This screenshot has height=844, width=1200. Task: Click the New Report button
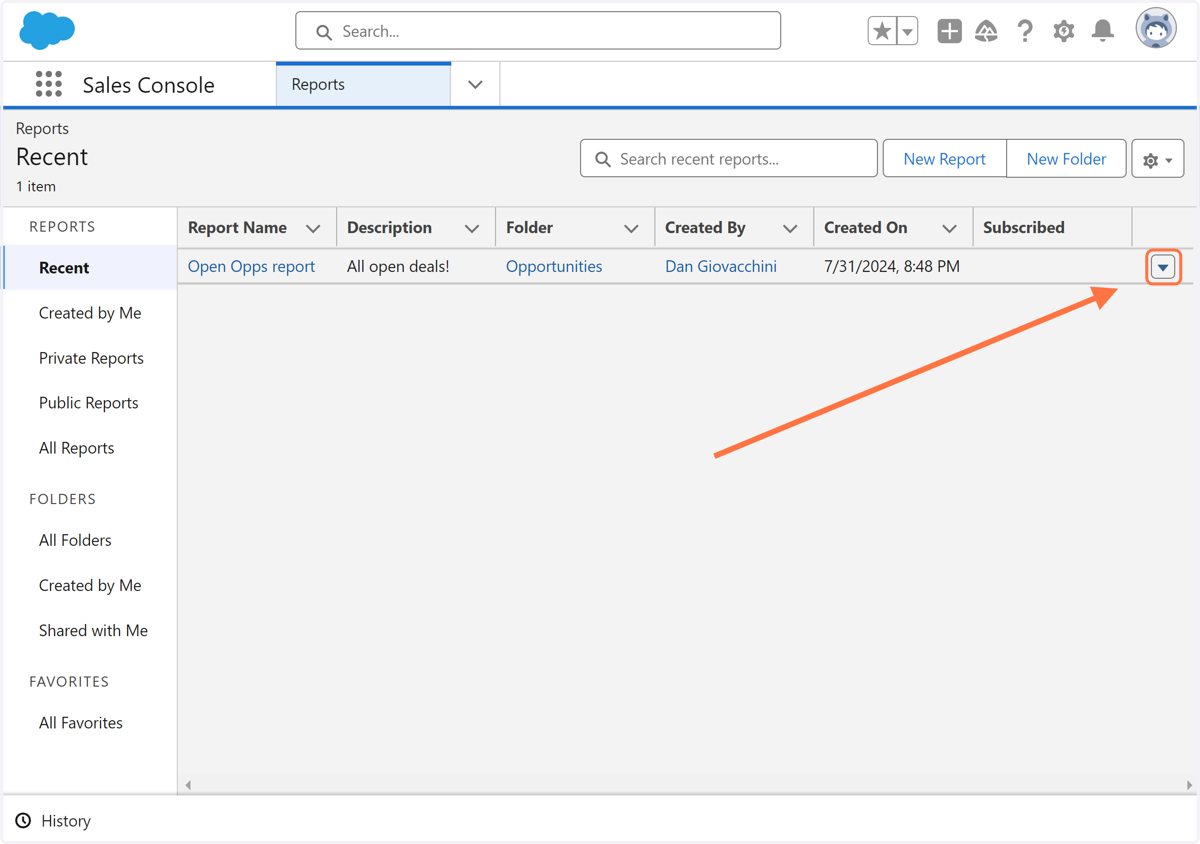(x=944, y=159)
